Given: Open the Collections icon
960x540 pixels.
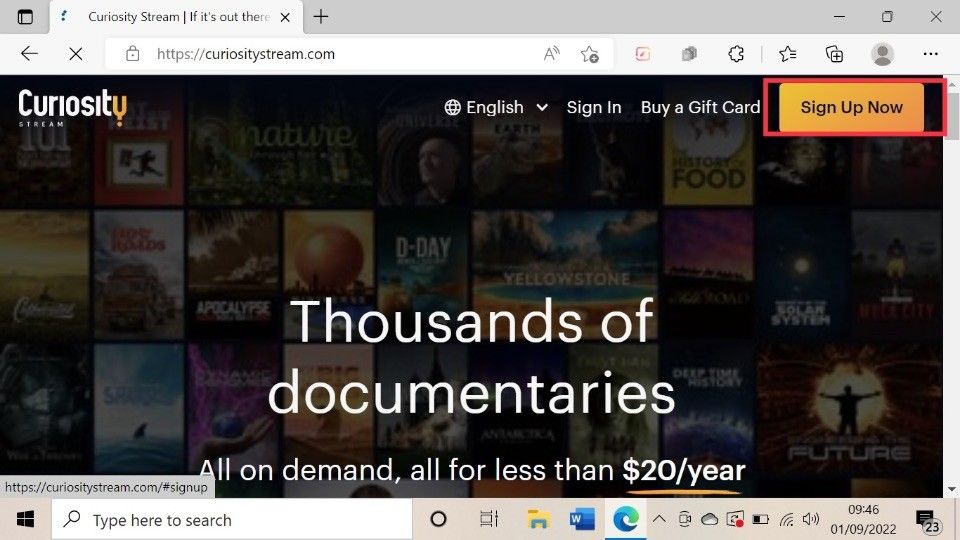Looking at the screenshot, I should [834, 54].
